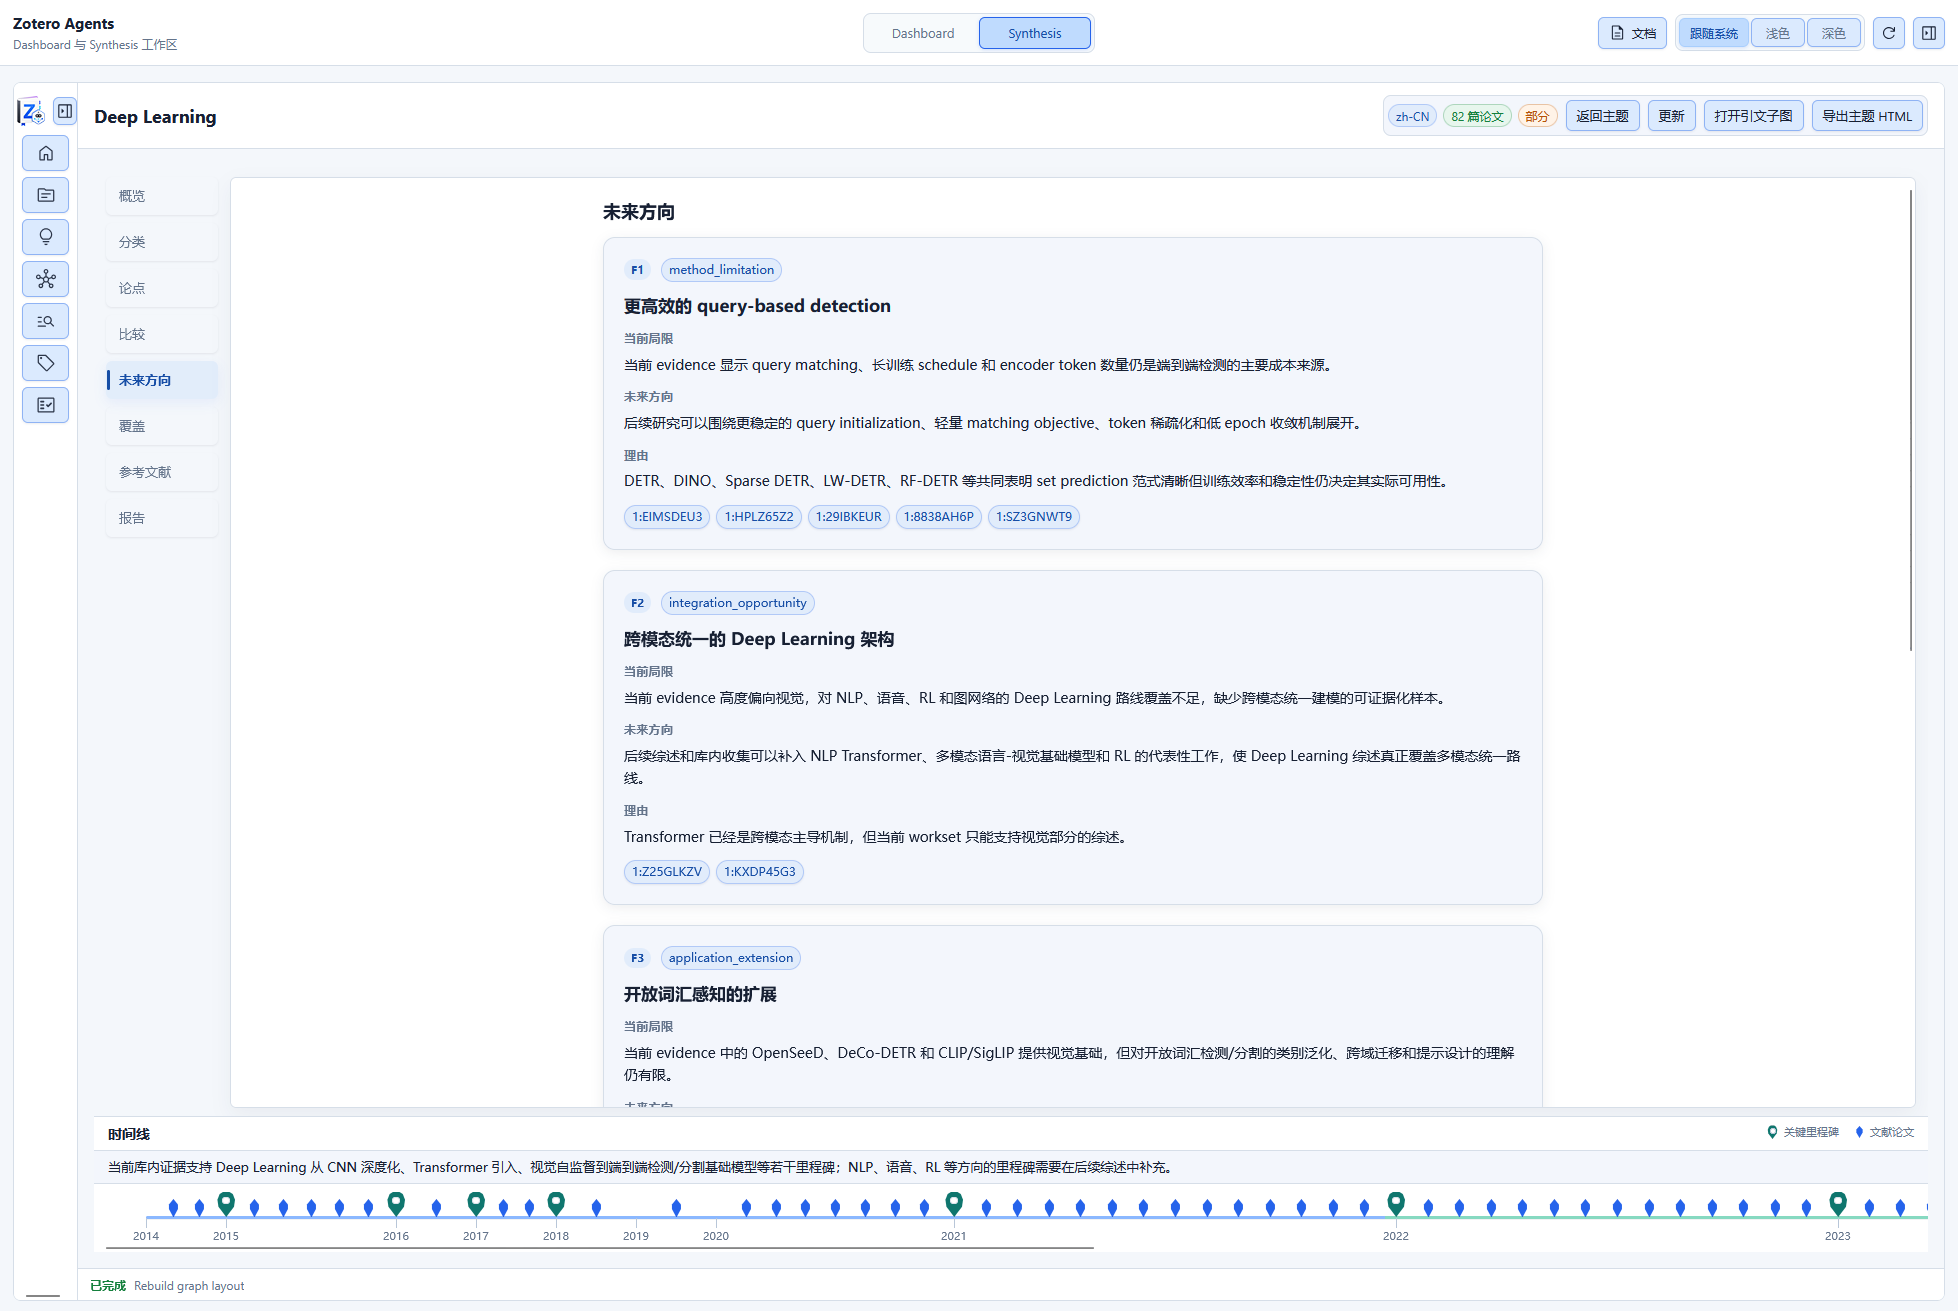
Task: Click heading 跨模态统一的 Deep Learning 架构
Action: pyautogui.click(x=759, y=639)
